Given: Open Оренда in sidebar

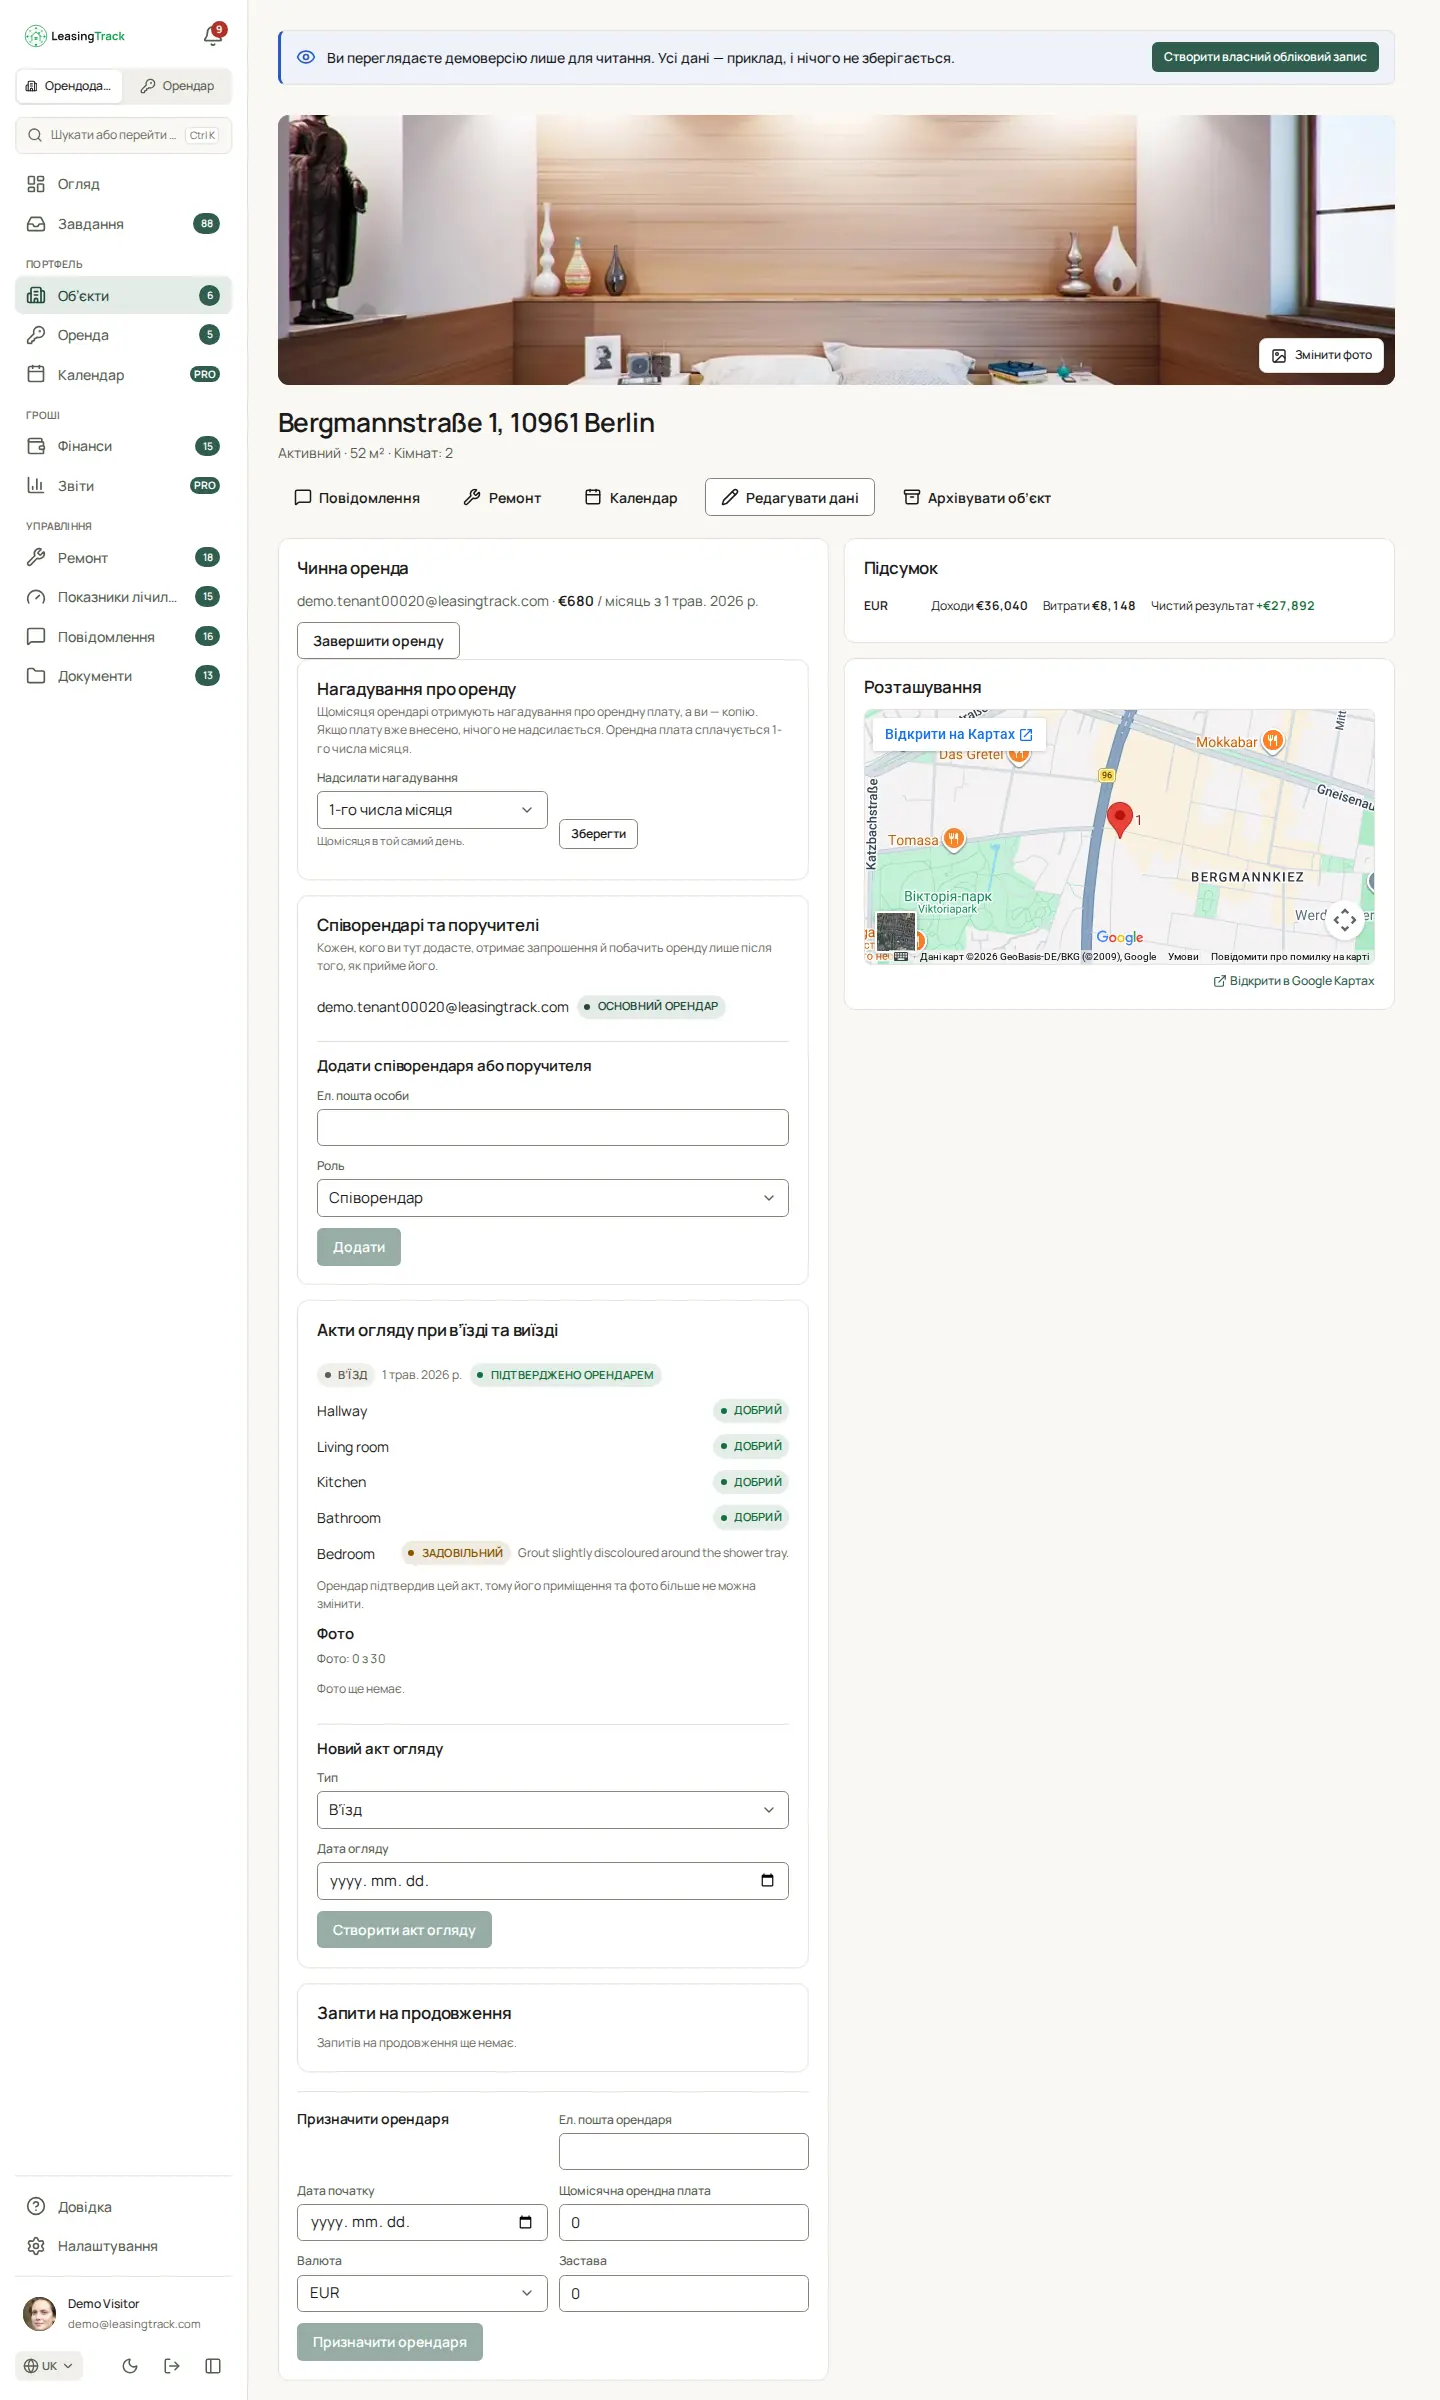Looking at the screenshot, I should (124, 335).
